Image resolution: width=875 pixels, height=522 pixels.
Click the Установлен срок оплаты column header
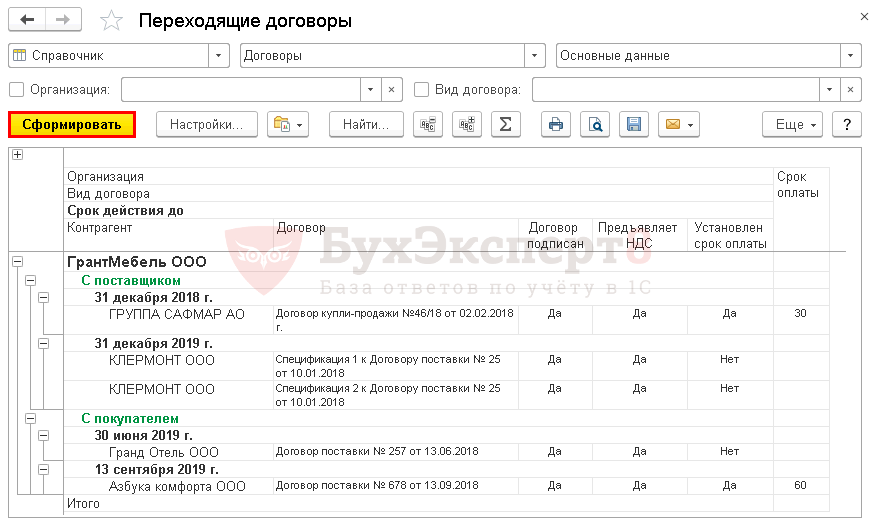(729, 236)
